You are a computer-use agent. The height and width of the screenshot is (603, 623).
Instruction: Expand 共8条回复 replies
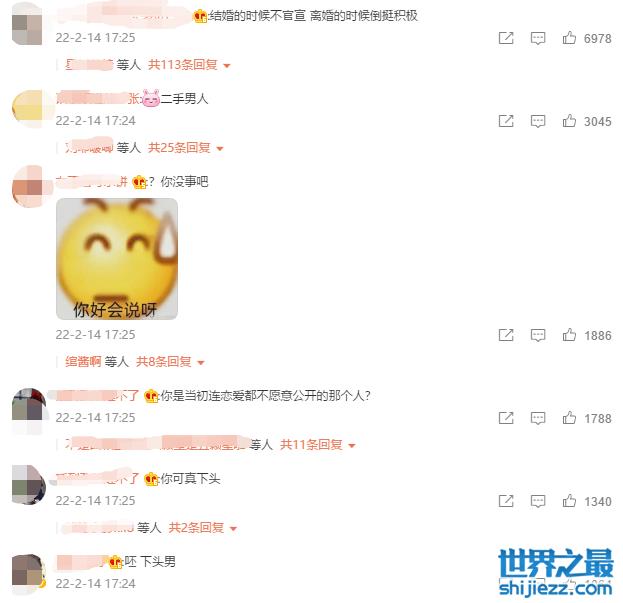tap(170, 361)
